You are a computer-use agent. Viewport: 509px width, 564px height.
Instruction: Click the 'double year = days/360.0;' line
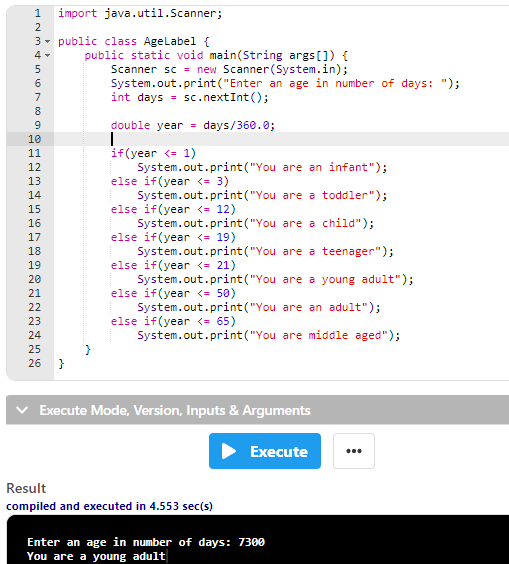[193, 125]
